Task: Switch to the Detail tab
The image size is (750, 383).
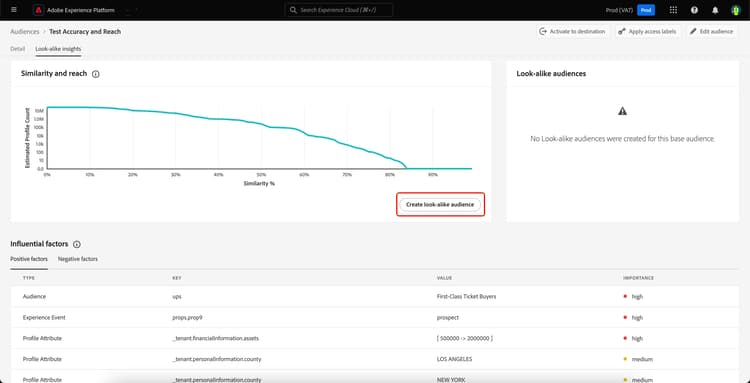Action: click(18, 49)
